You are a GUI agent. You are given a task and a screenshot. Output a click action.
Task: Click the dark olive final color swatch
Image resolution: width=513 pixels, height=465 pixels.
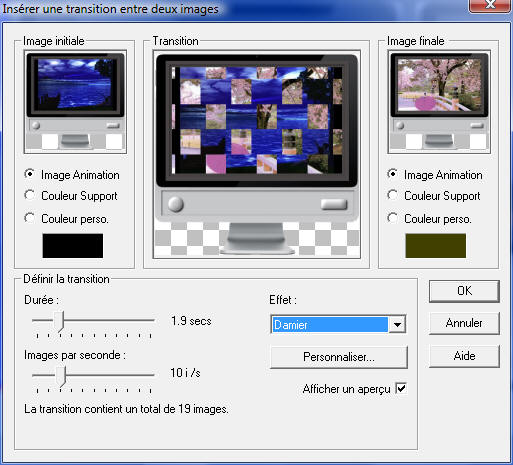pos(435,246)
